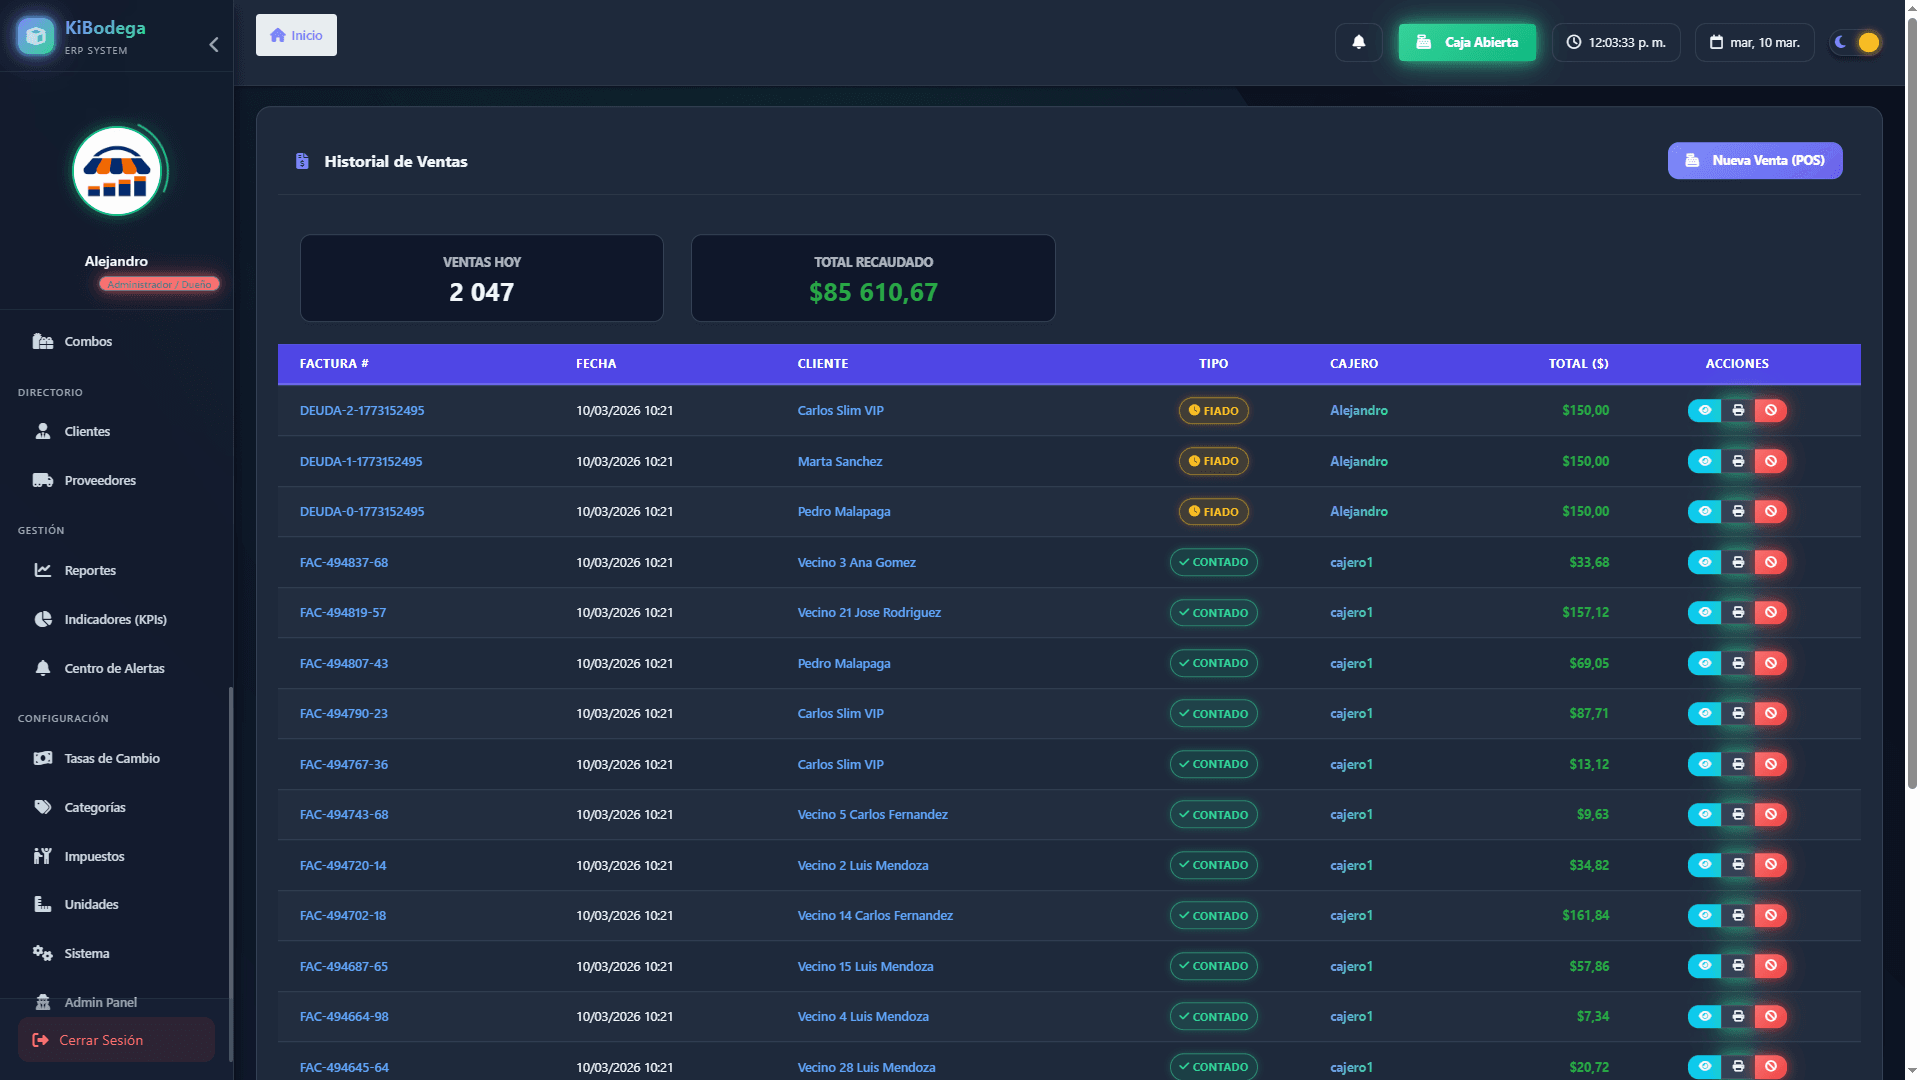View details eye icon for Marta Sanchez sale
The image size is (1920, 1080).
click(1704, 461)
